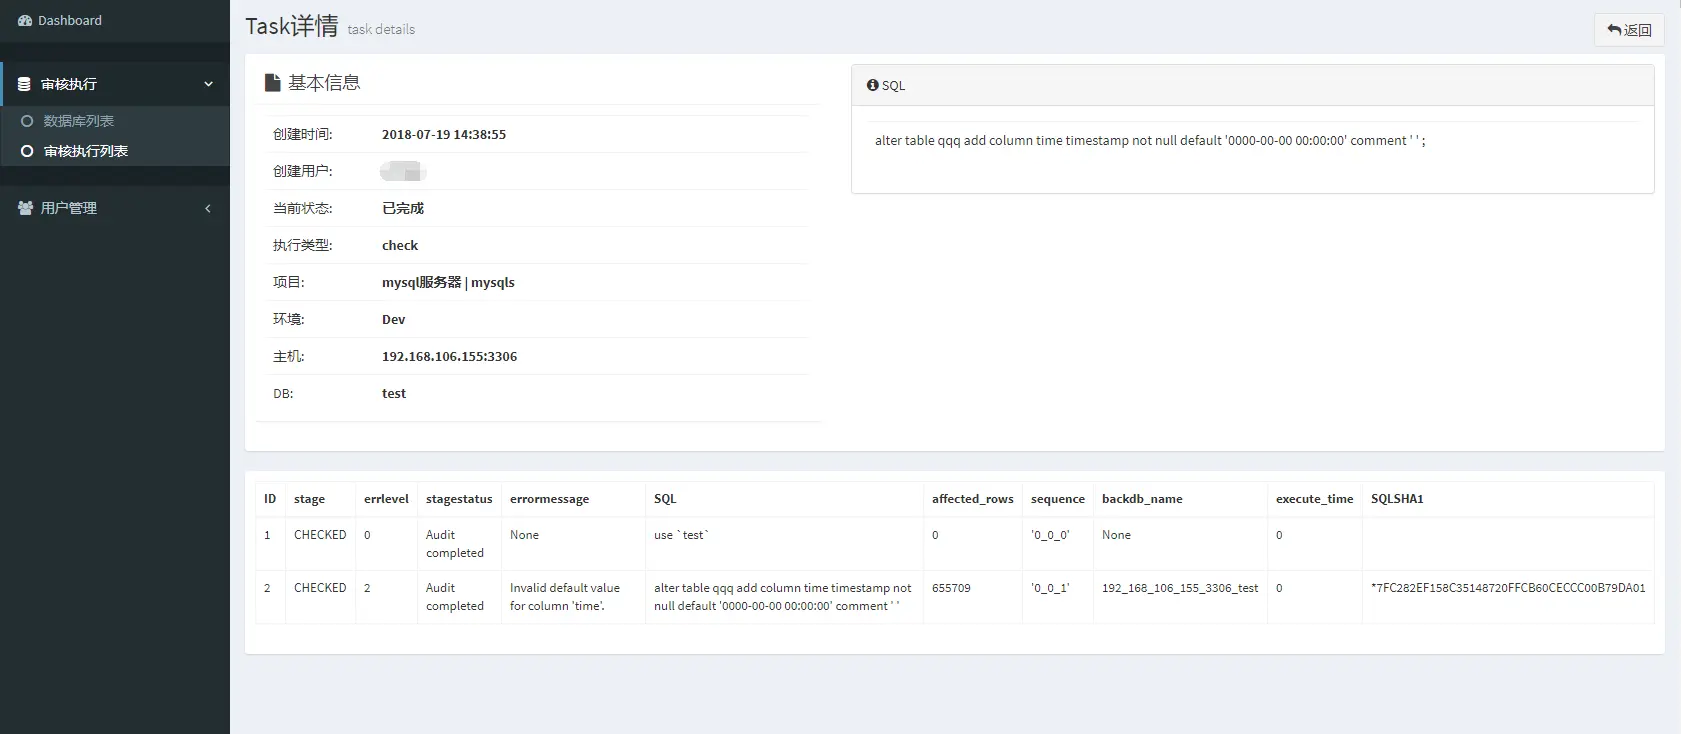Click the circle icon beside 审核执行列表

coord(28,152)
